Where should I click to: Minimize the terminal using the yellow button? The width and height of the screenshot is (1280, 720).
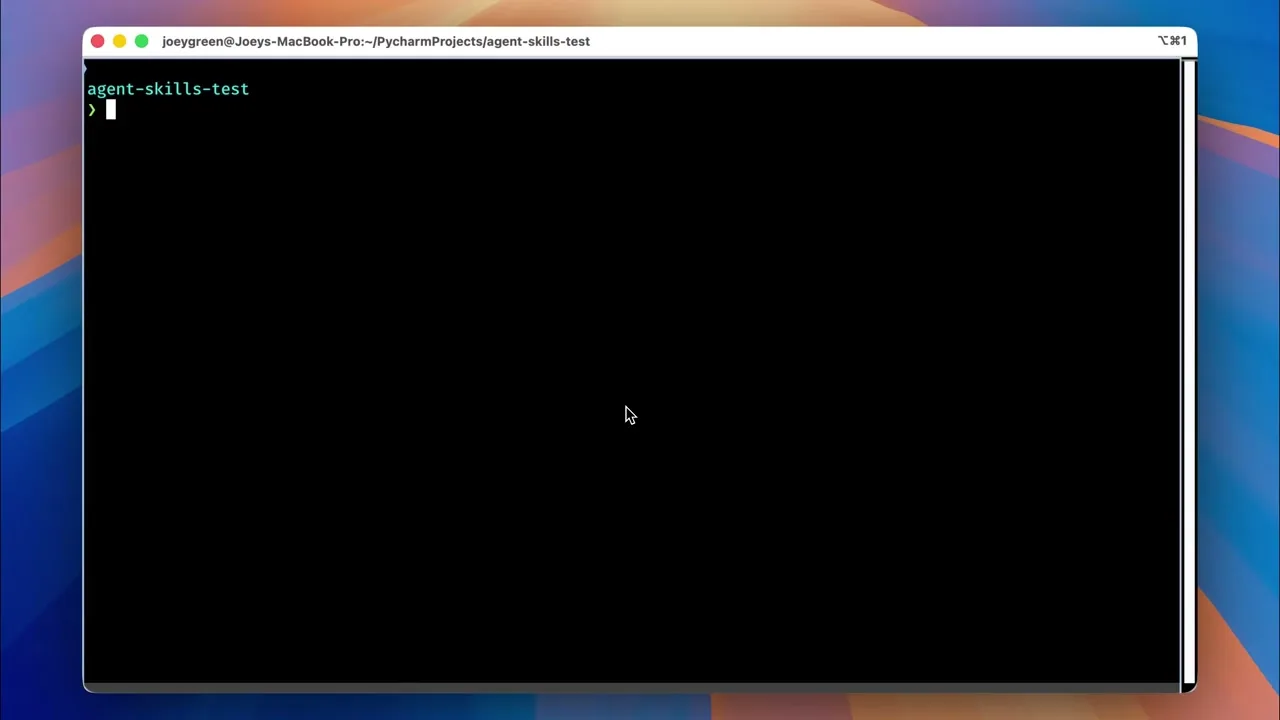[119, 41]
